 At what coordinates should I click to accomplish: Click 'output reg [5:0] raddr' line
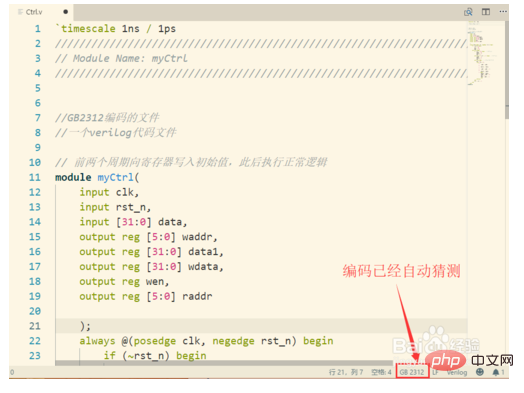[146, 296]
